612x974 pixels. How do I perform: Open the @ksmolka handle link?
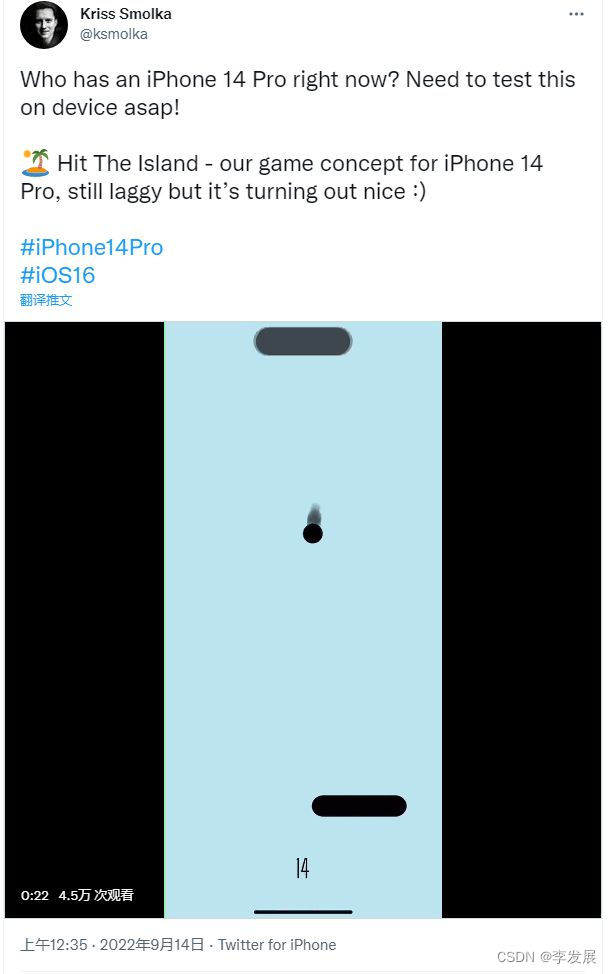pos(114,34)
